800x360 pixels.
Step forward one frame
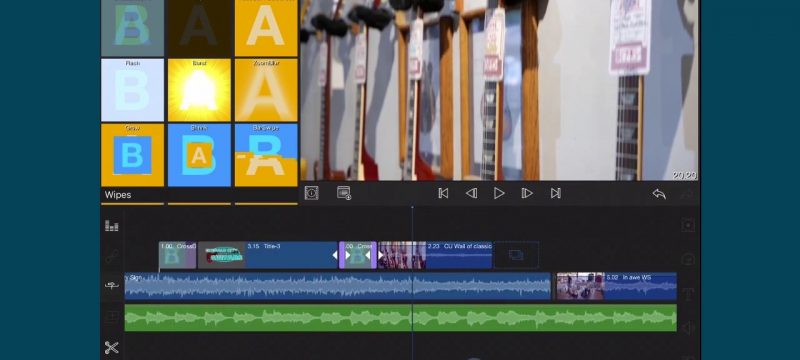[527, 193]
